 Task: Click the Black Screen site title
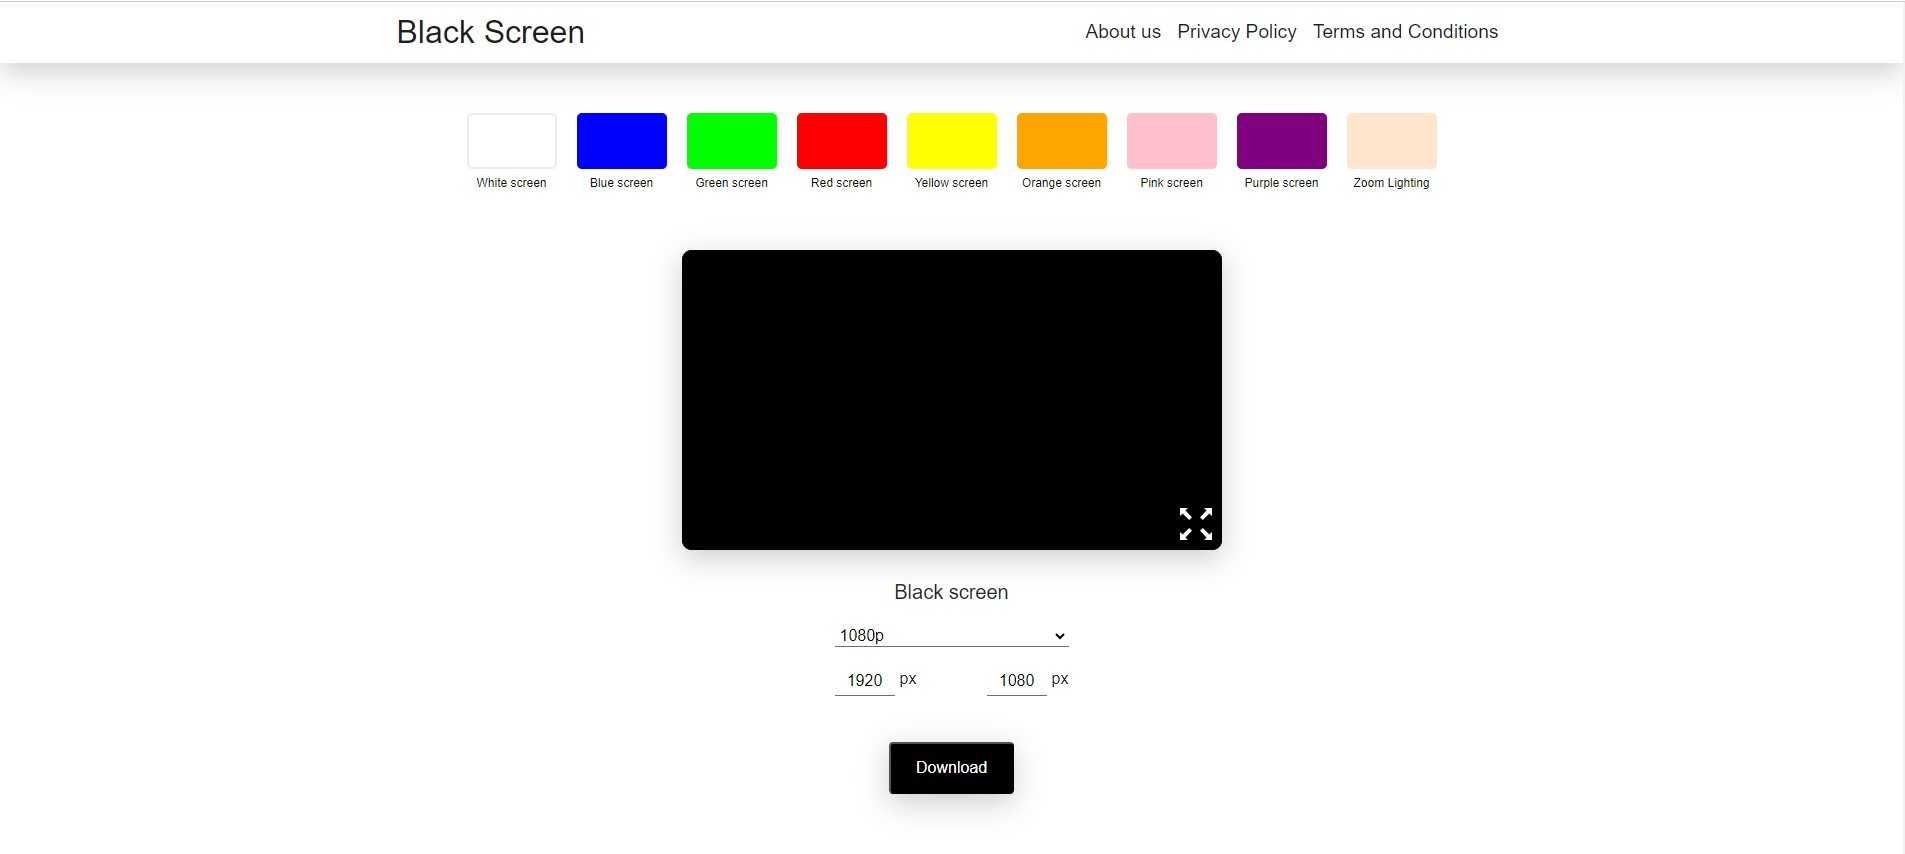490,32
